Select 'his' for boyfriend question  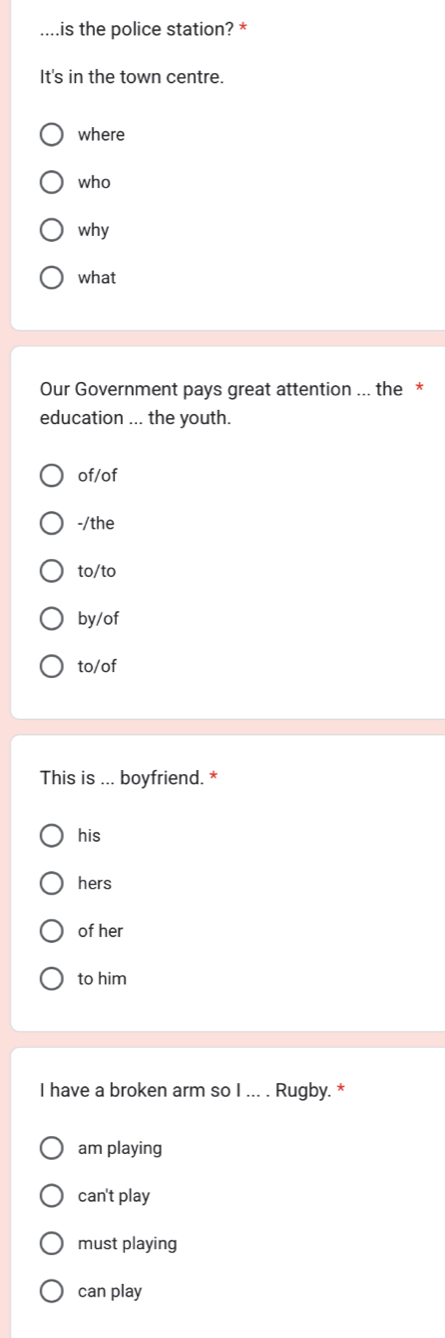coord(51,836)
